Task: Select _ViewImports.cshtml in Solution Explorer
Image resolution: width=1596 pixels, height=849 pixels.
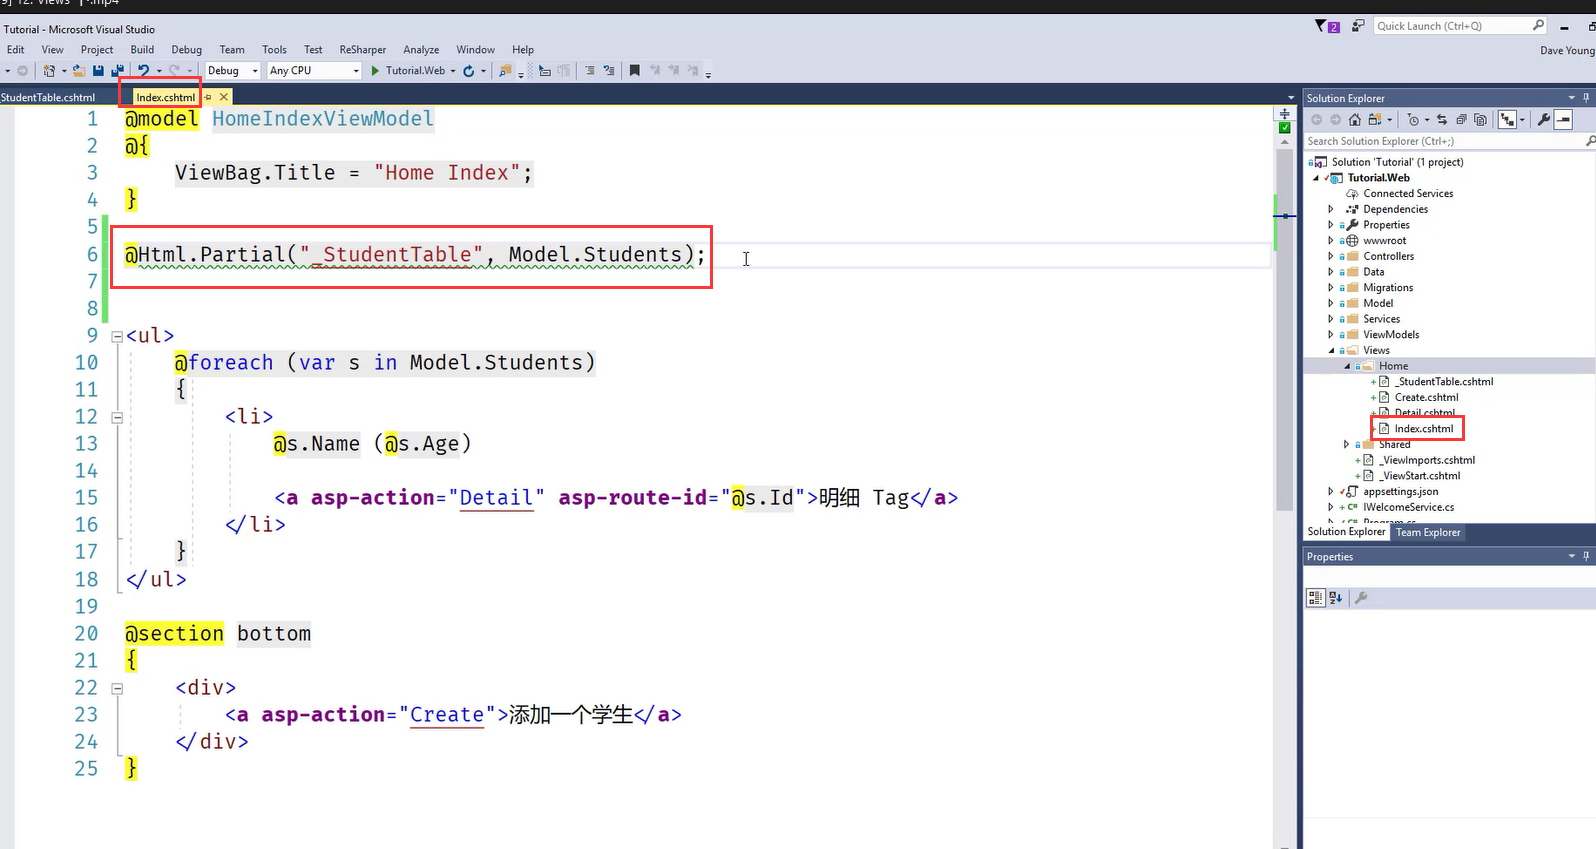Action: point(1427,460)
